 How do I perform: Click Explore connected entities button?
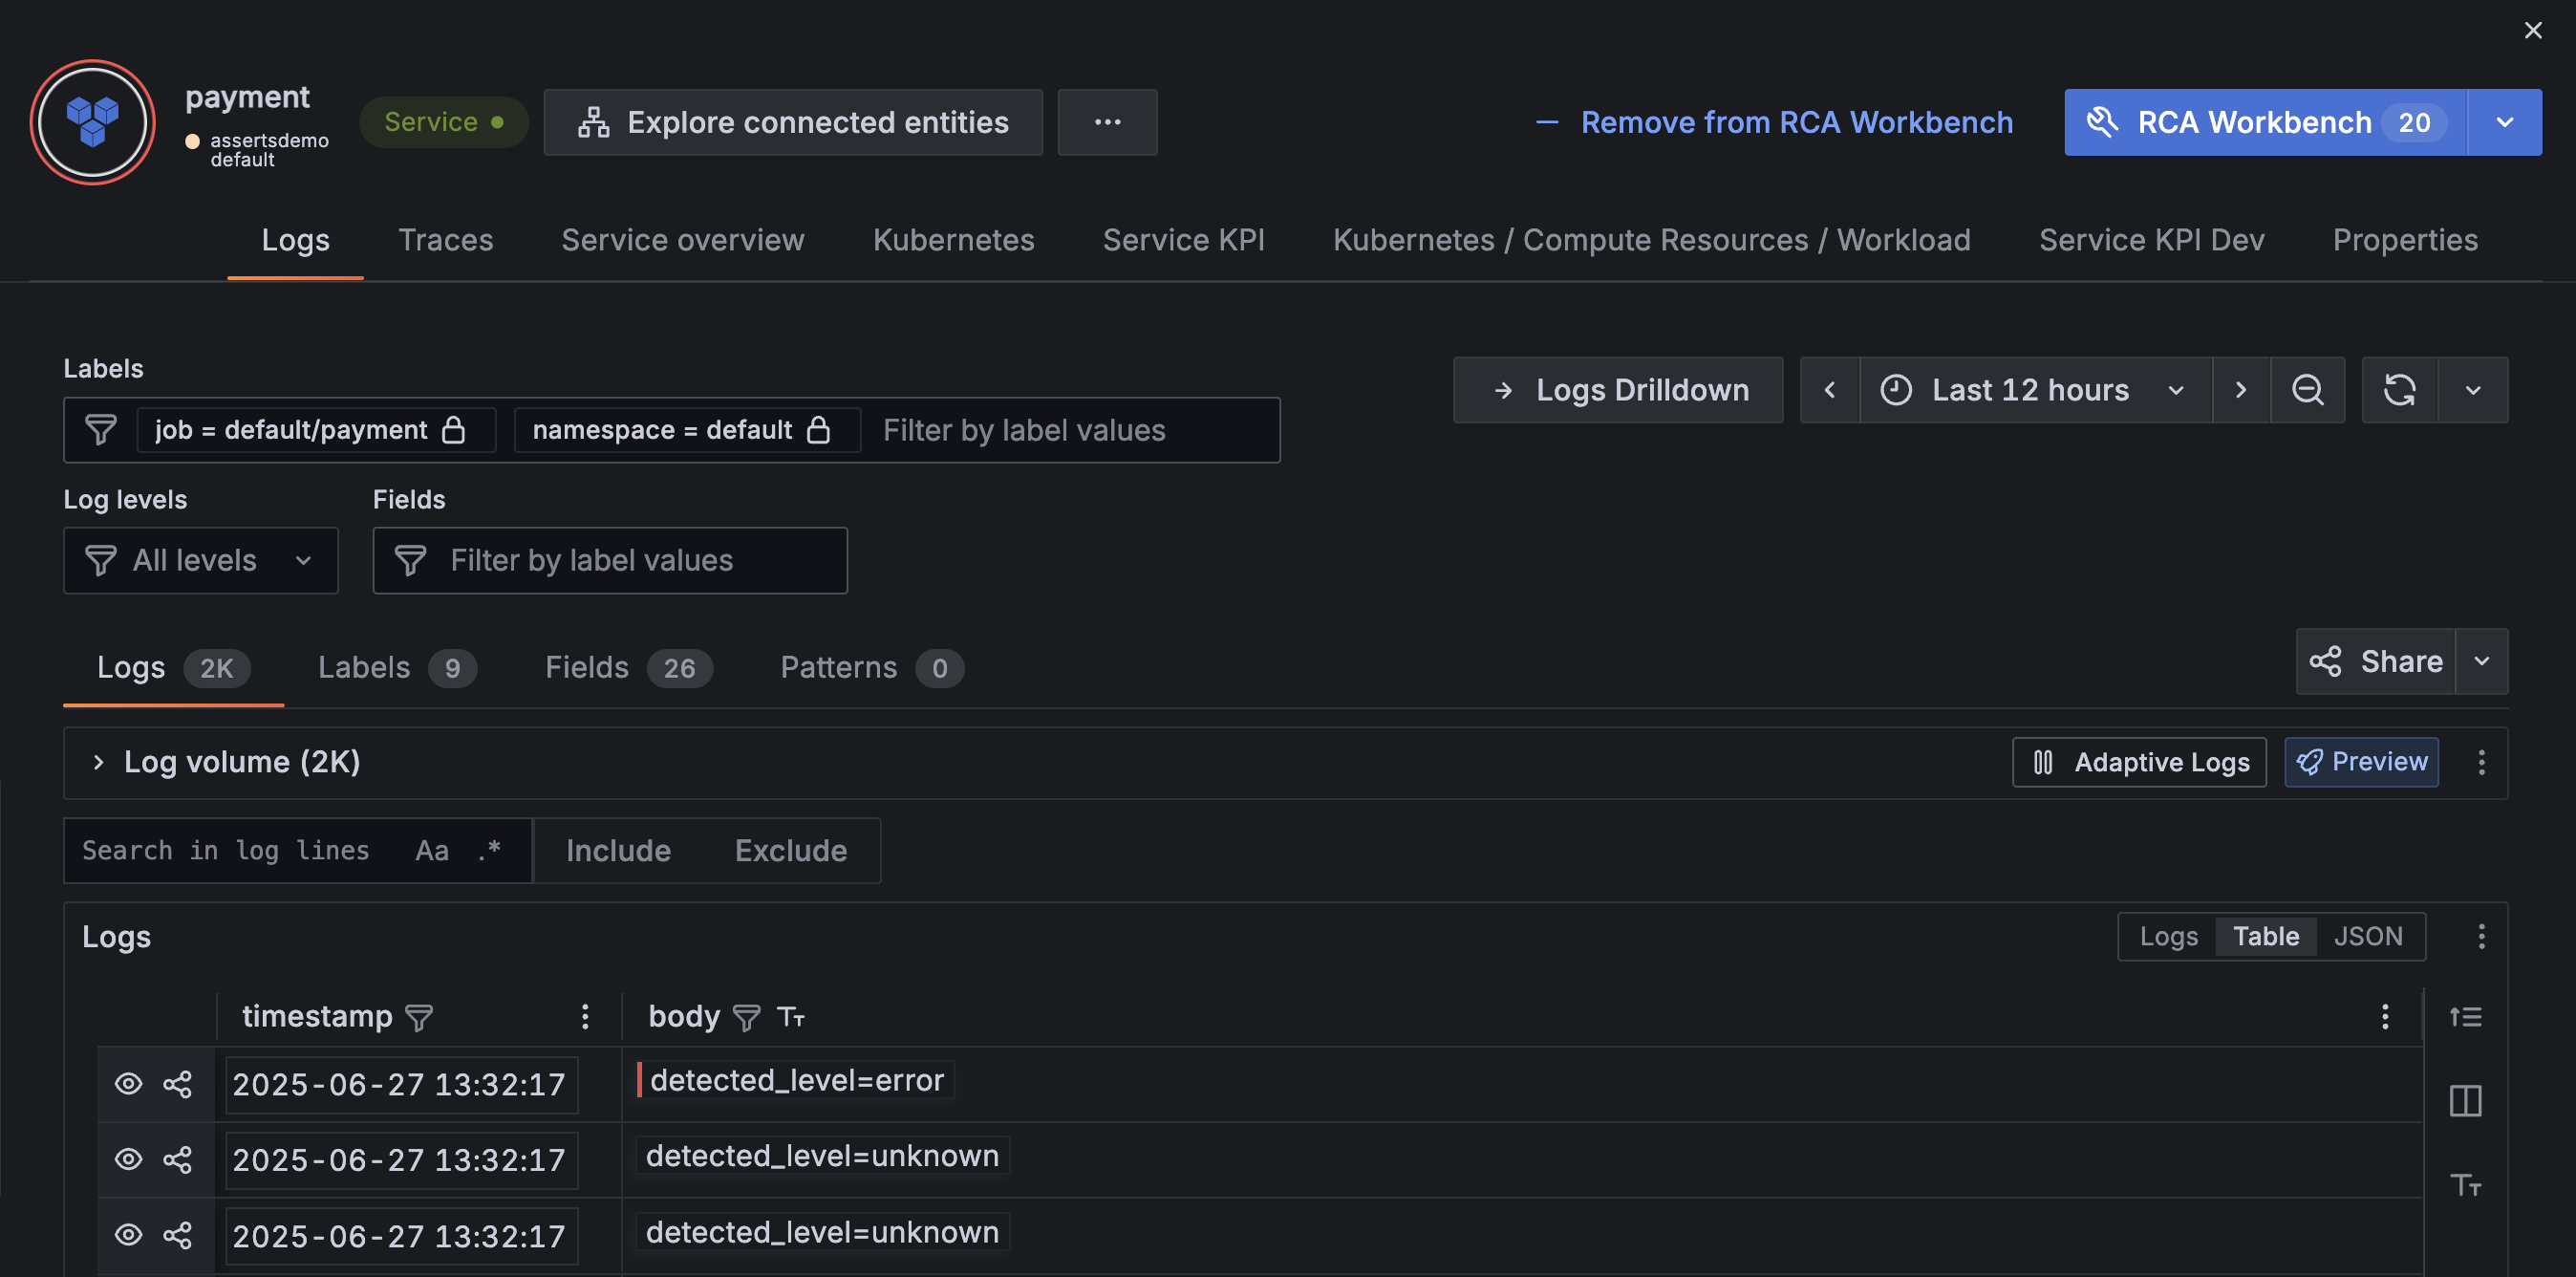pos(792,122)
